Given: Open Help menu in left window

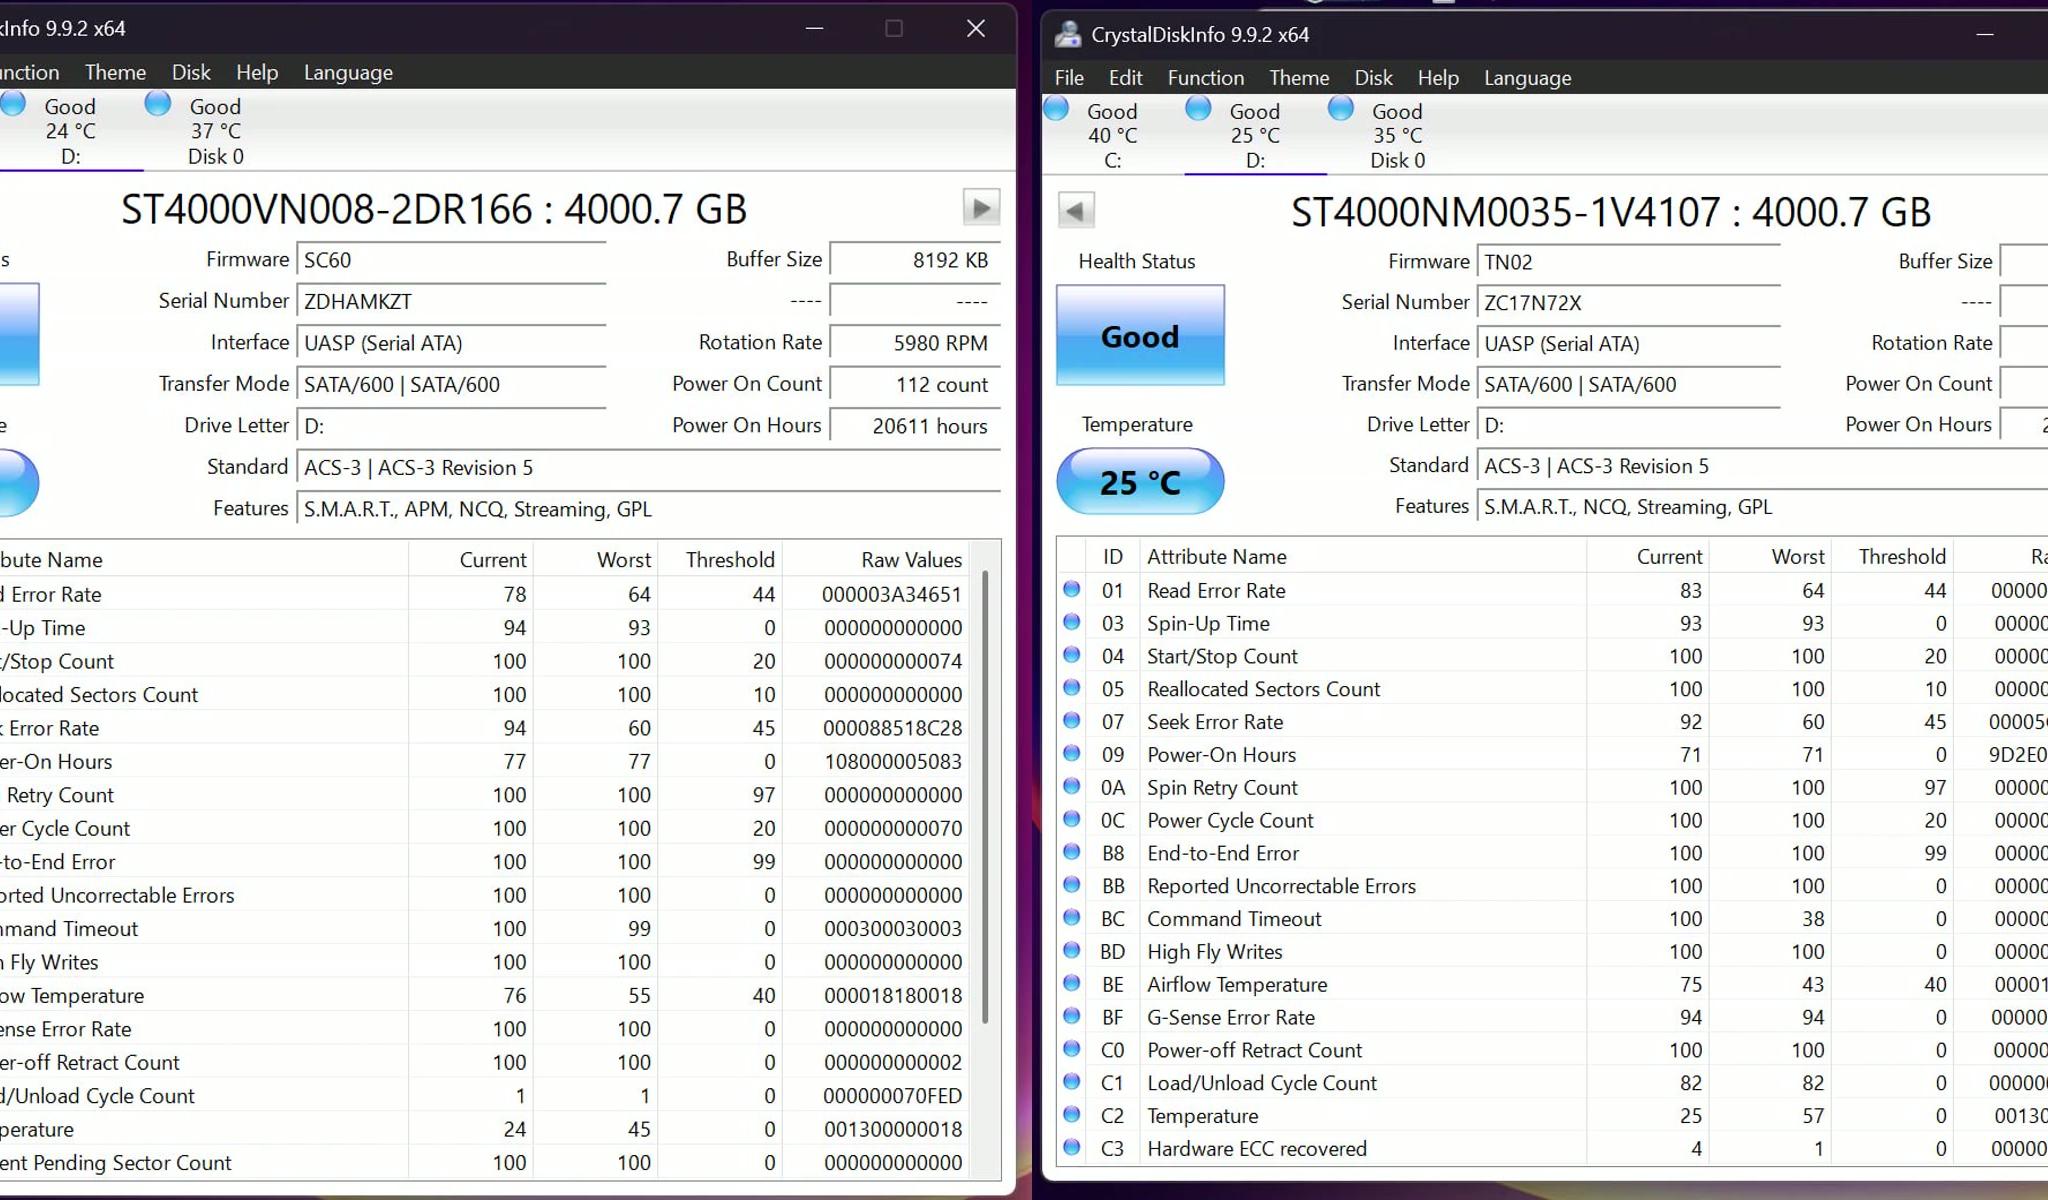Looking at the screenshot, I should [257, 72].
